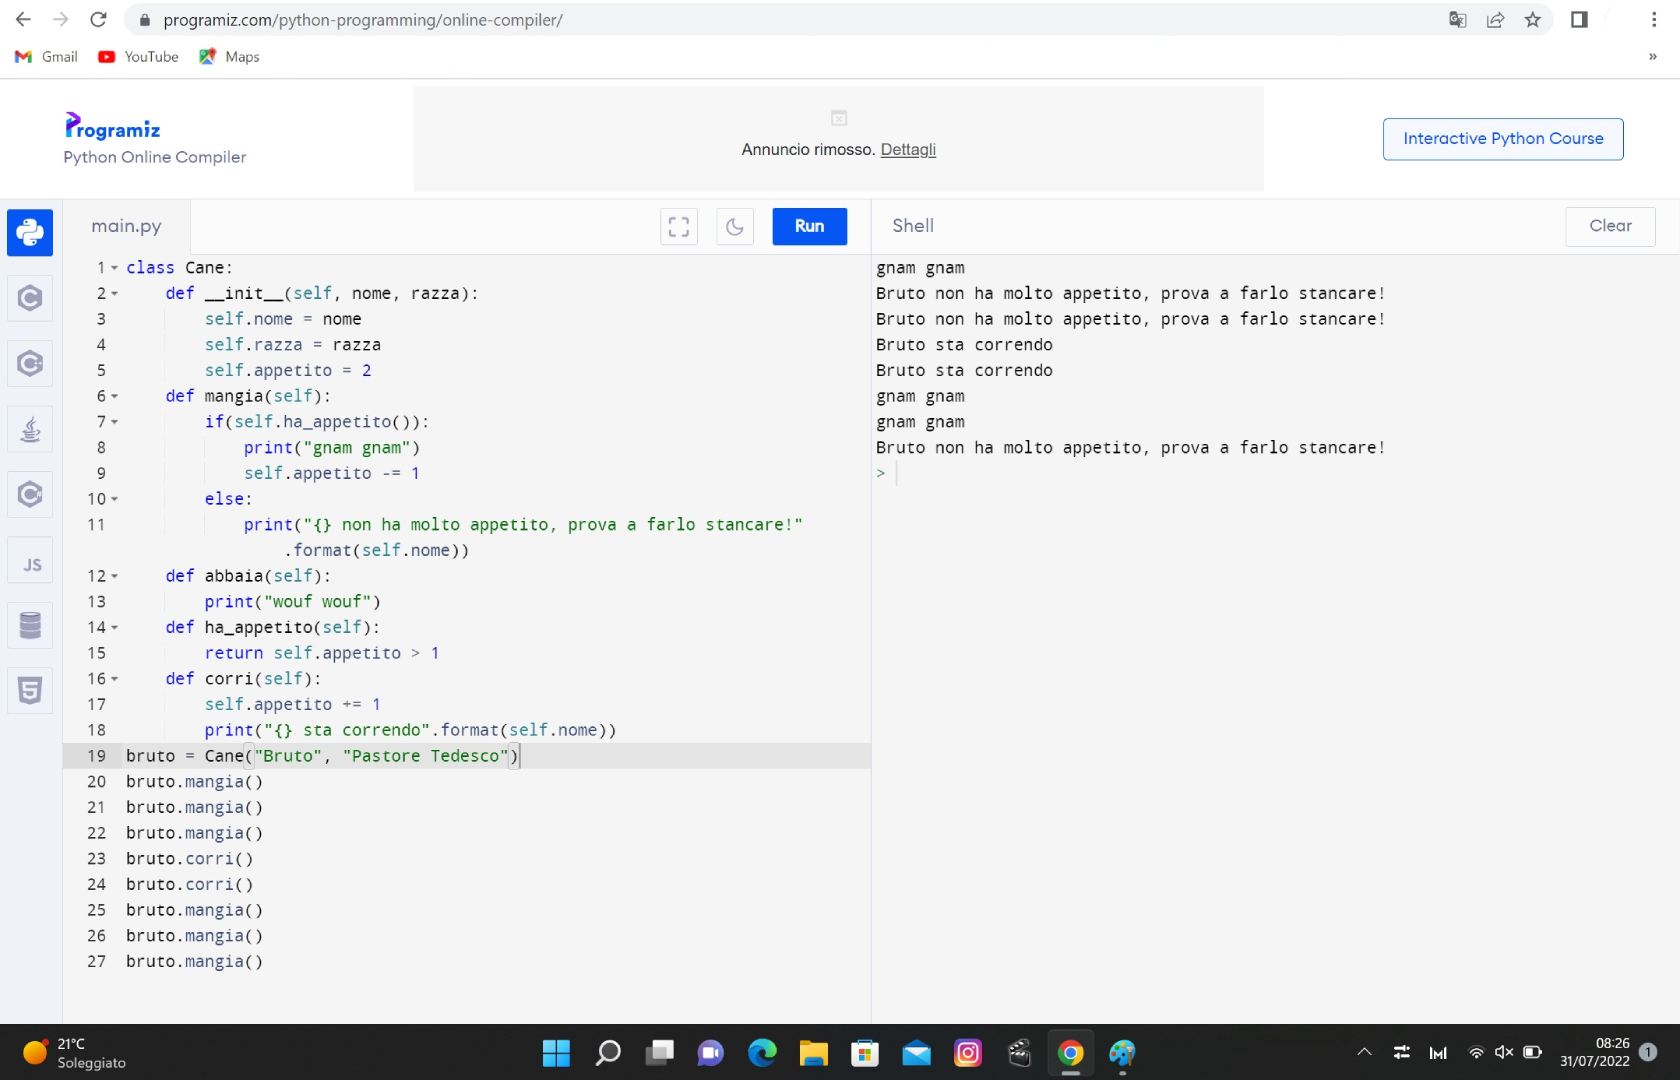Open Google Translate for this page
Viewport: 1680px width, 1080px height.
1457,20
